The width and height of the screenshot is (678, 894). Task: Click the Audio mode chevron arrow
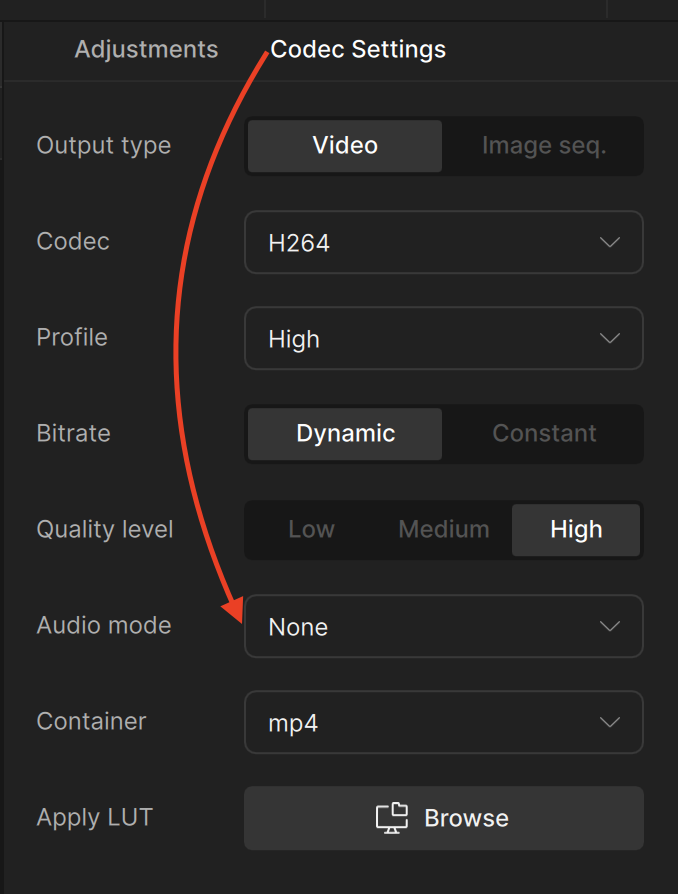[x=610, y=626]
